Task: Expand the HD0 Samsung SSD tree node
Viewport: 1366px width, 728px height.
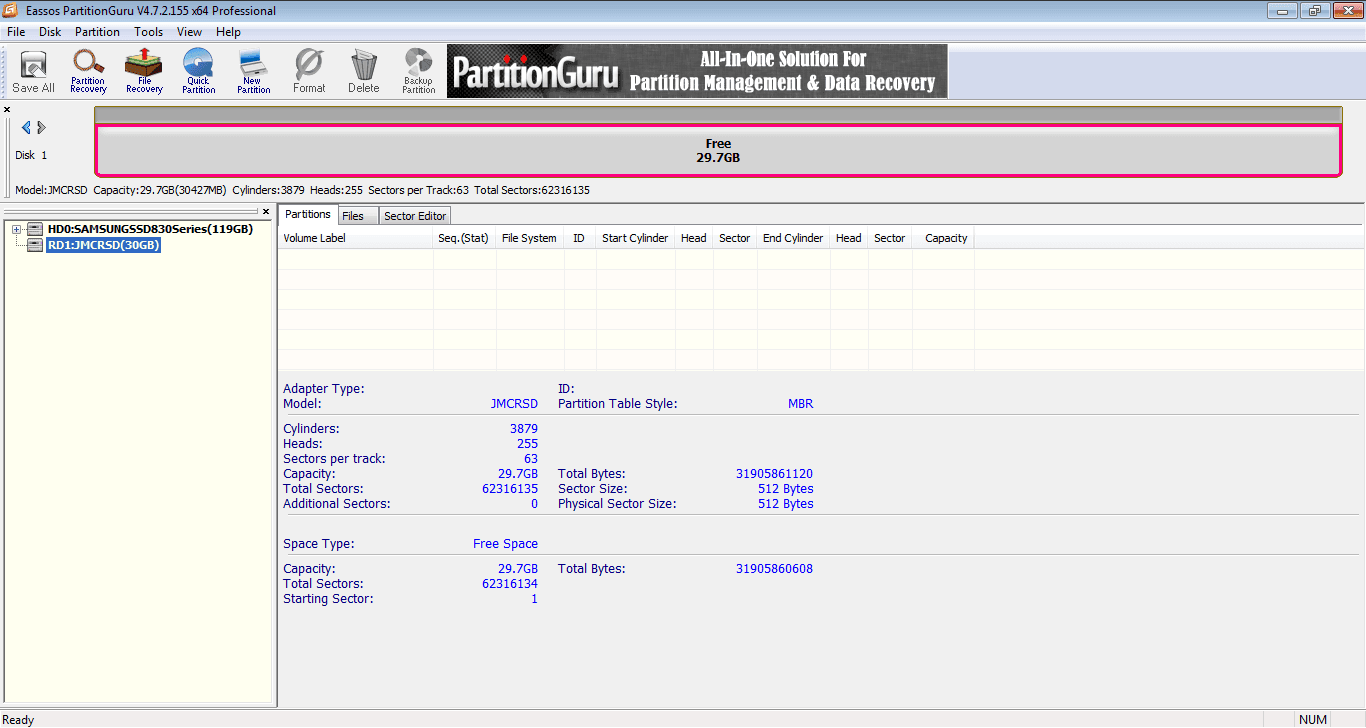Action: pyautogui.click(x=17, y=230)
